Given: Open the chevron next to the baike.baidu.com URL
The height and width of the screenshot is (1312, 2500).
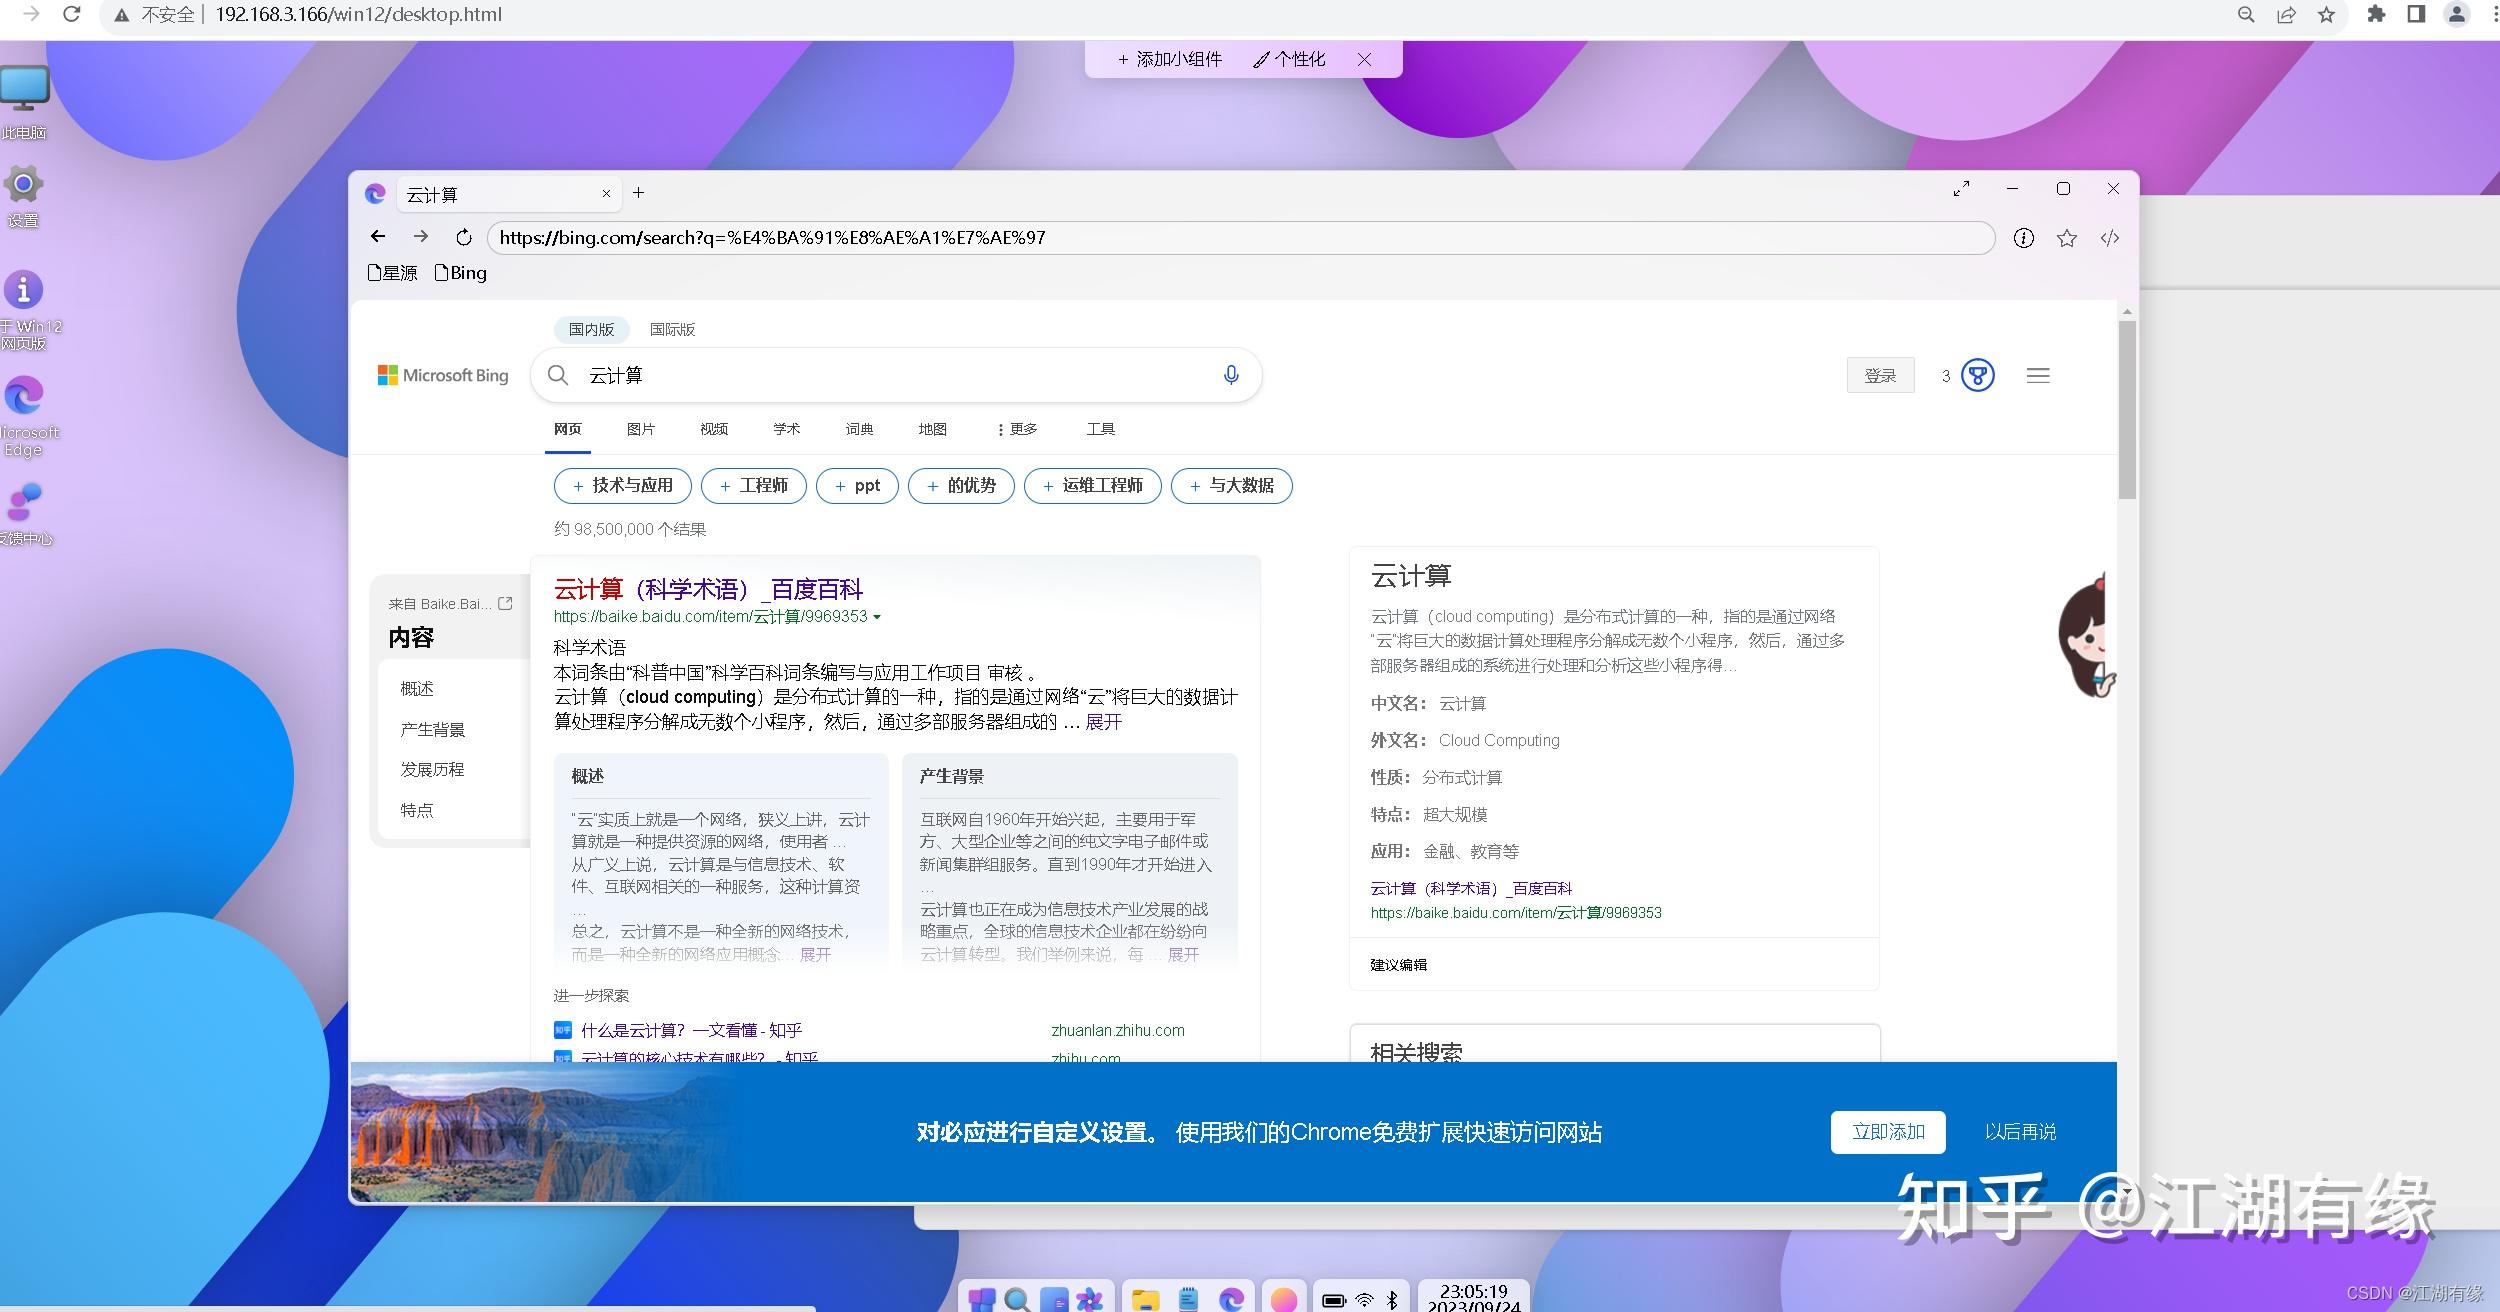Looking at the screenshot, I should pyautogui.click(x=877, y=617).
